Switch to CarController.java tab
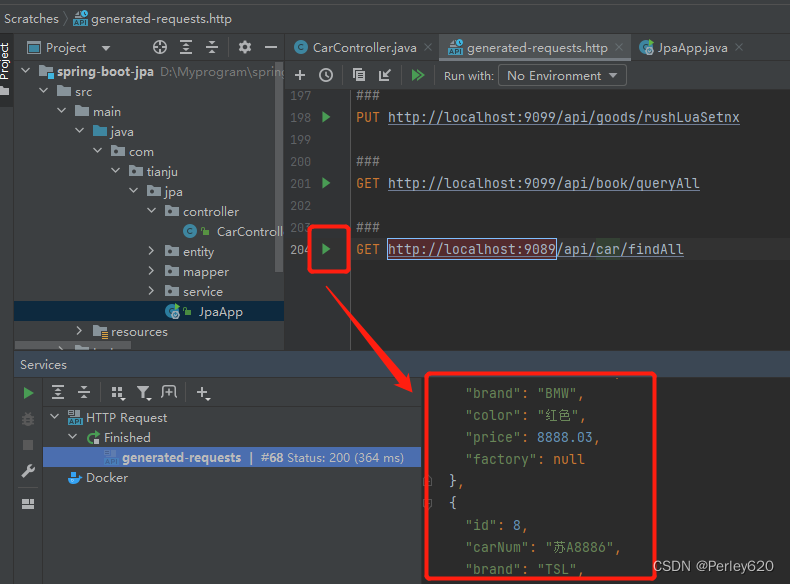 click(x=358, y=48)
